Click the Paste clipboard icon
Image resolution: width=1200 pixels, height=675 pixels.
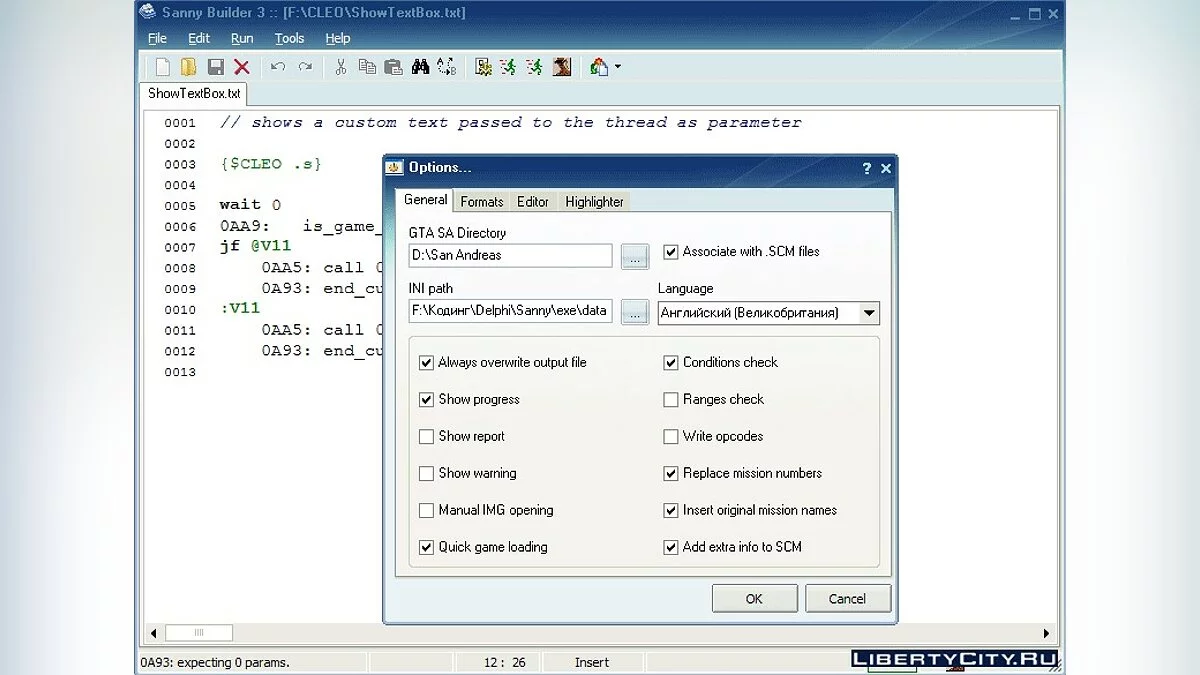[x=393, y=67]
